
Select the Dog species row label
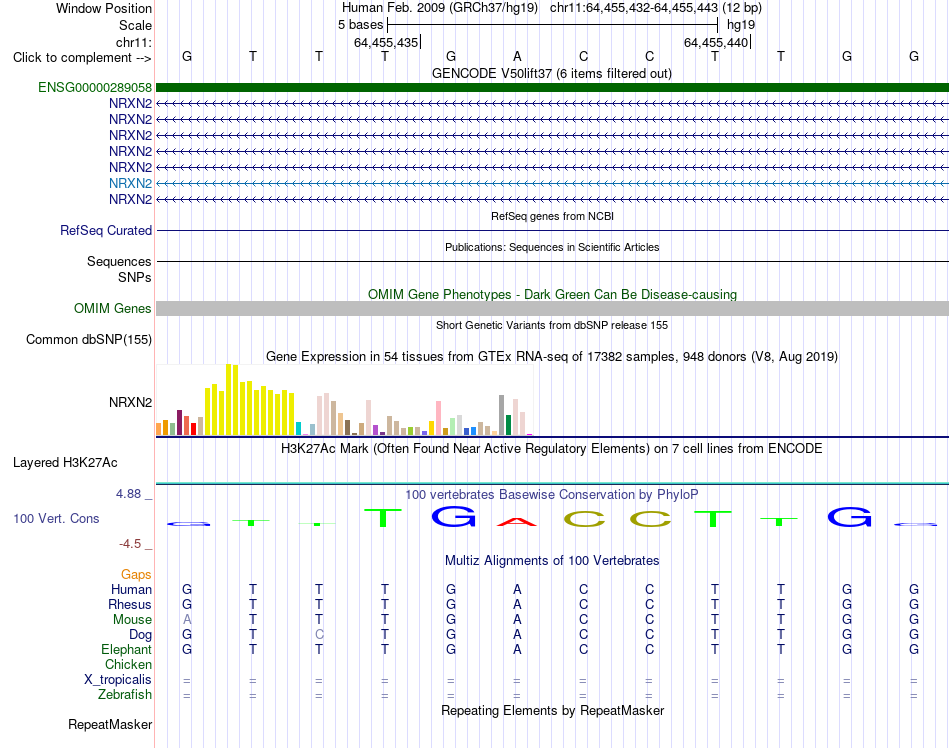(x=141, y=635)
